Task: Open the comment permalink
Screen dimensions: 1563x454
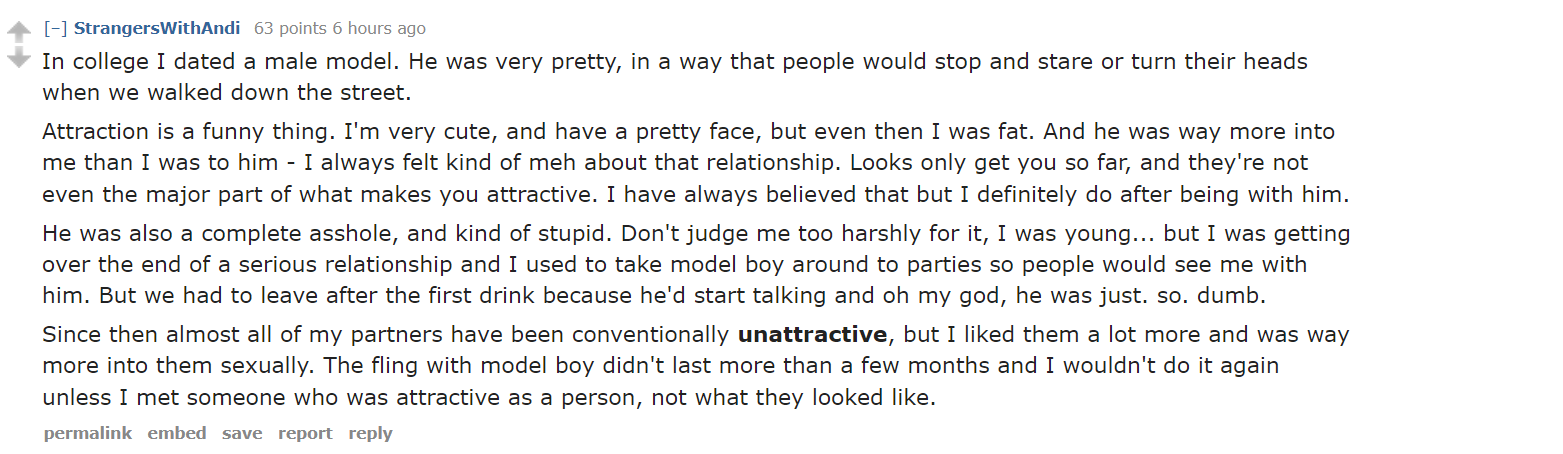Action: (87, 433)
